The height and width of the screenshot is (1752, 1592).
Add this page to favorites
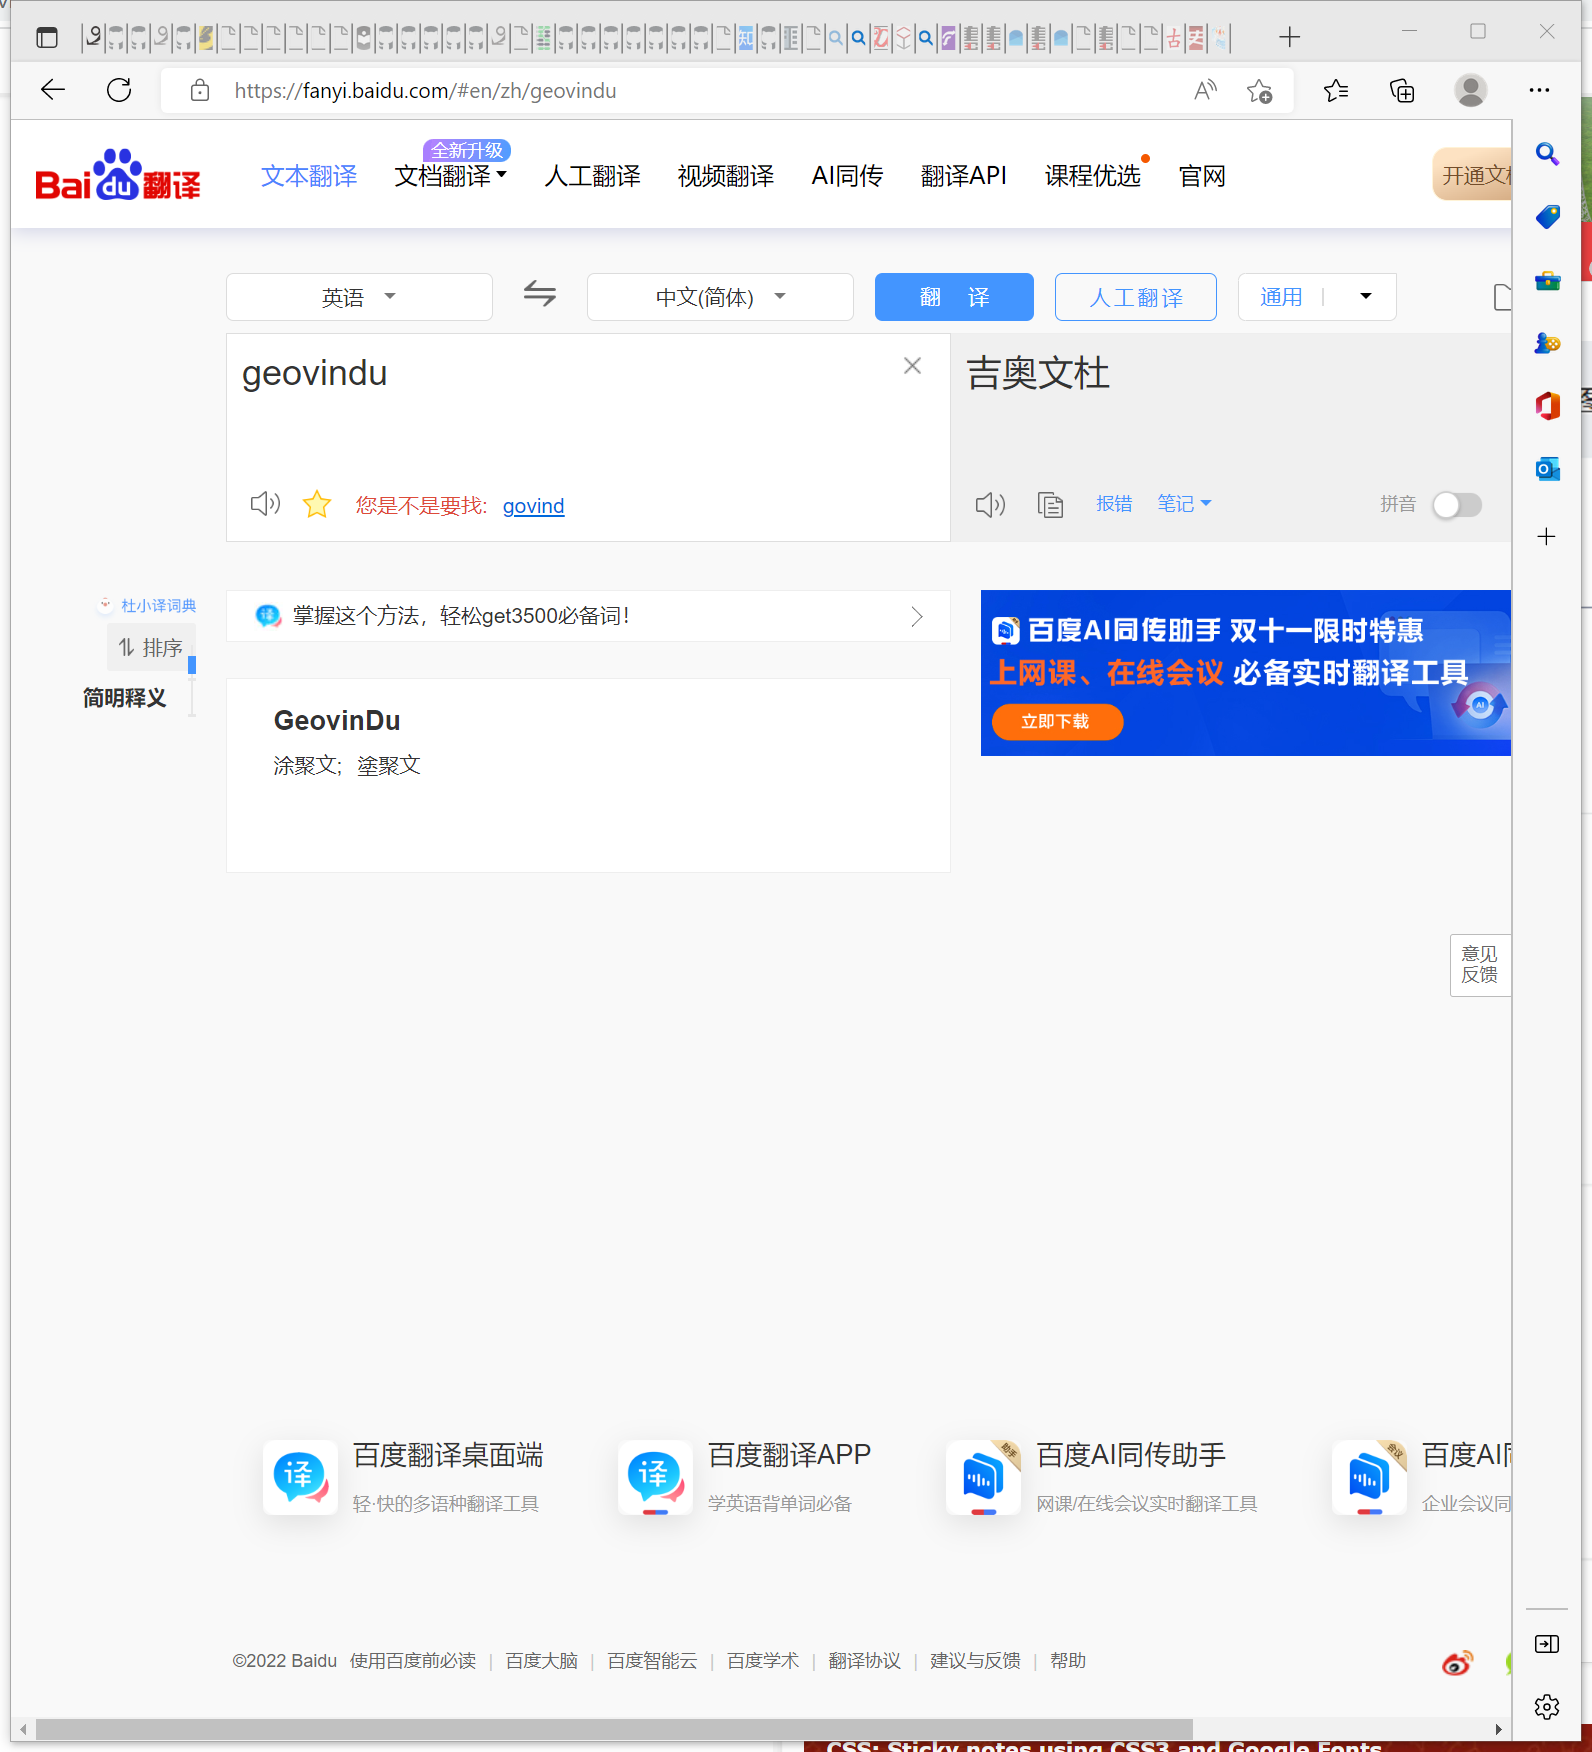(x=1259, y=91)
